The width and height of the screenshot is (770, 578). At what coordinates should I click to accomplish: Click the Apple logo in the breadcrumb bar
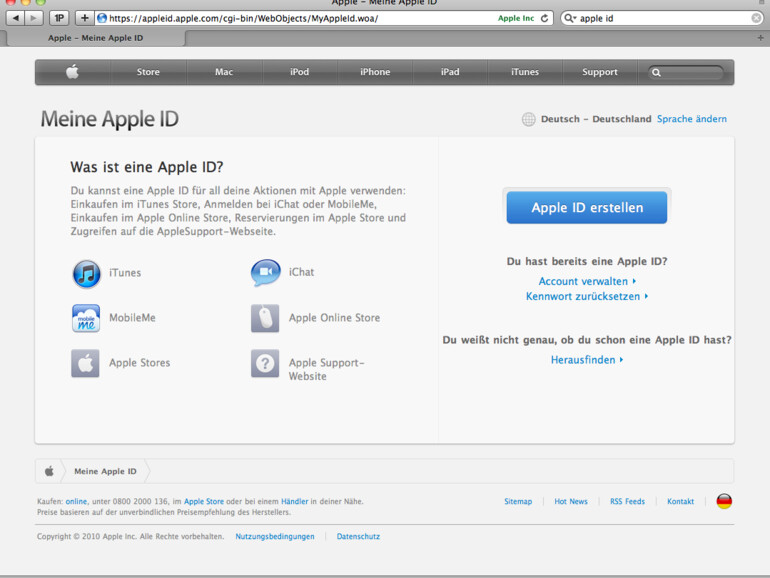(x=49, y=471)
